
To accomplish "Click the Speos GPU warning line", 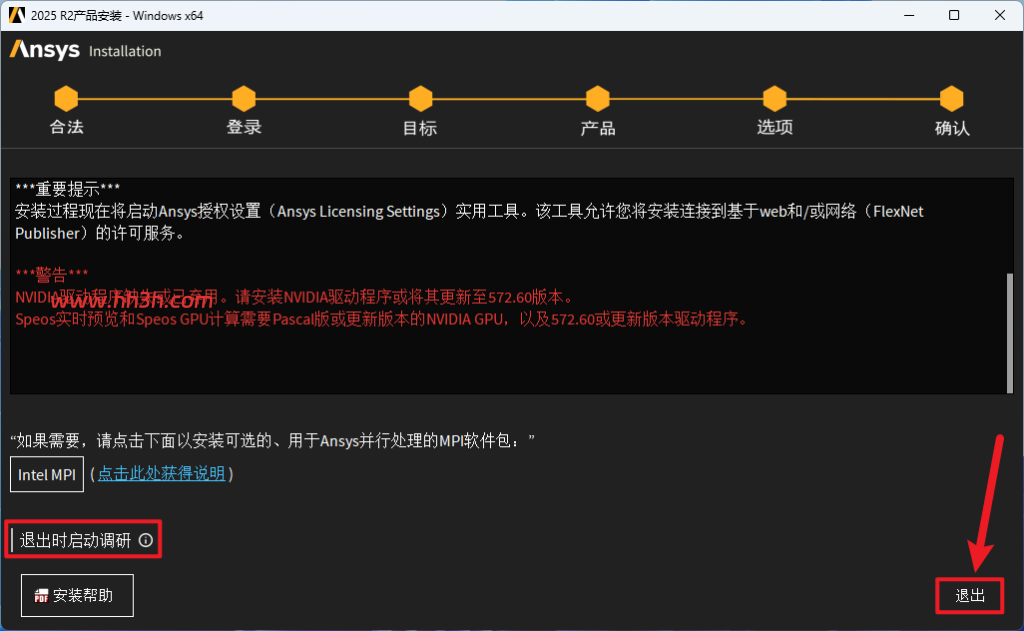I will tap(382, 319).
